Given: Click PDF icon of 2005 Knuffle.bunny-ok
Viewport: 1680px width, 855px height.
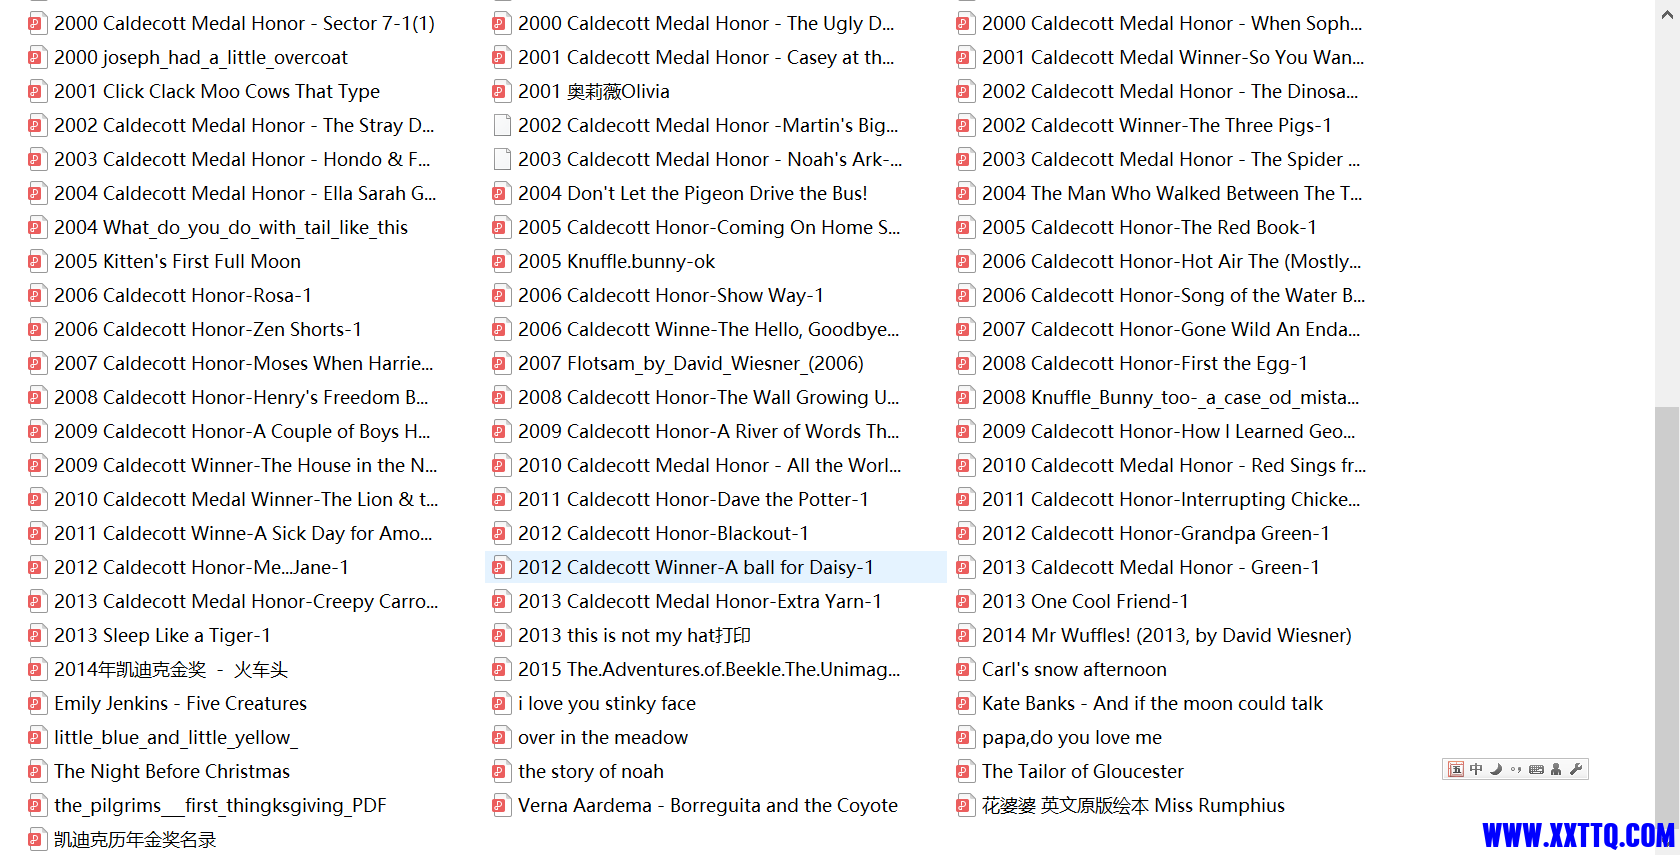Looking at the screenshot, I should click(x=500, y=261).
